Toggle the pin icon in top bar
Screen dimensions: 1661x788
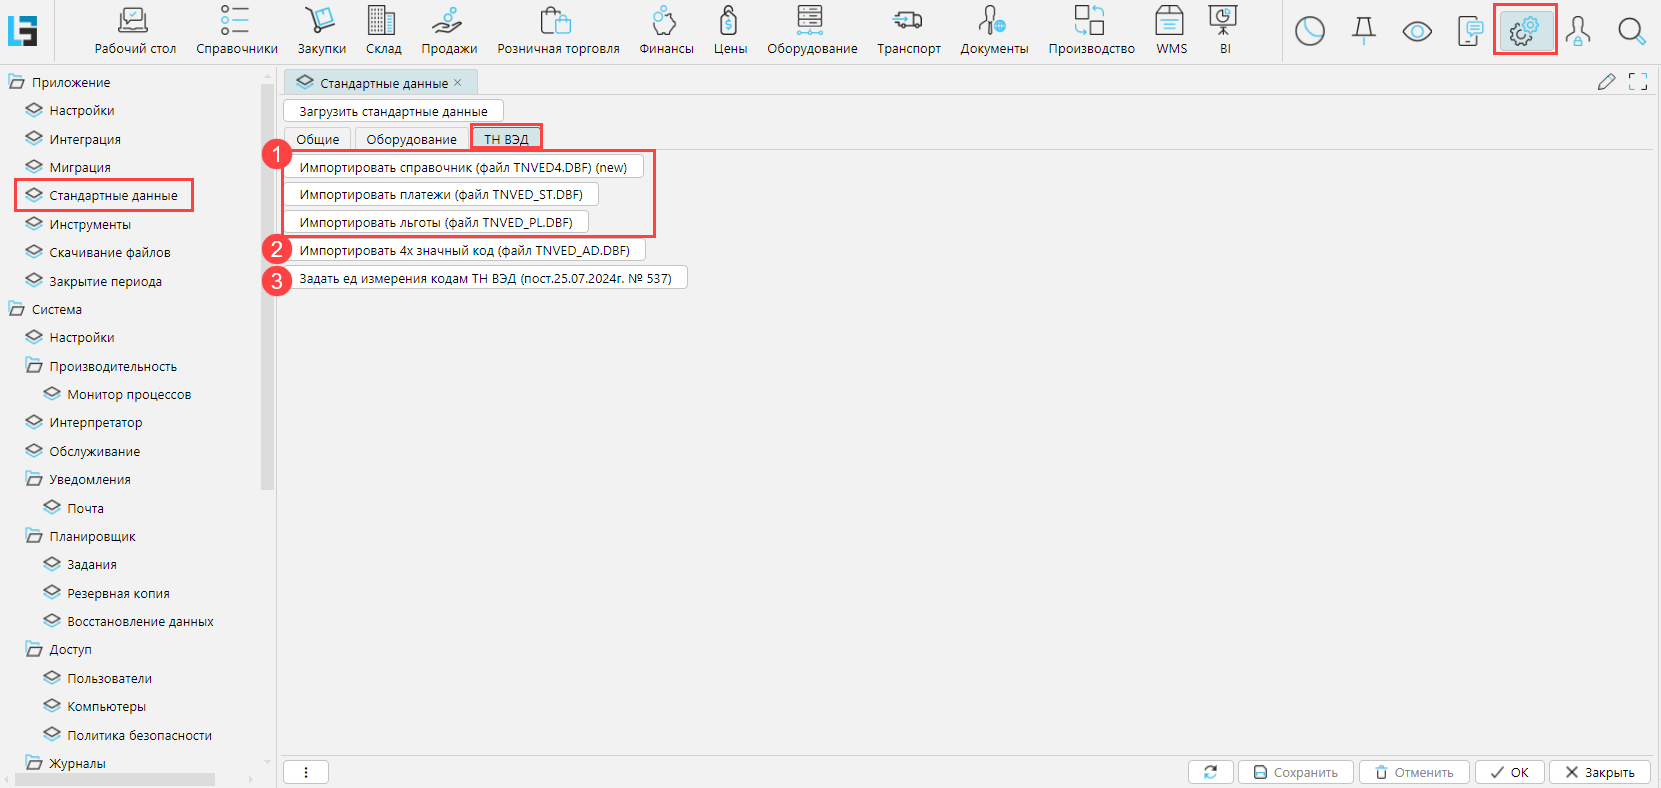point(1363,31)
